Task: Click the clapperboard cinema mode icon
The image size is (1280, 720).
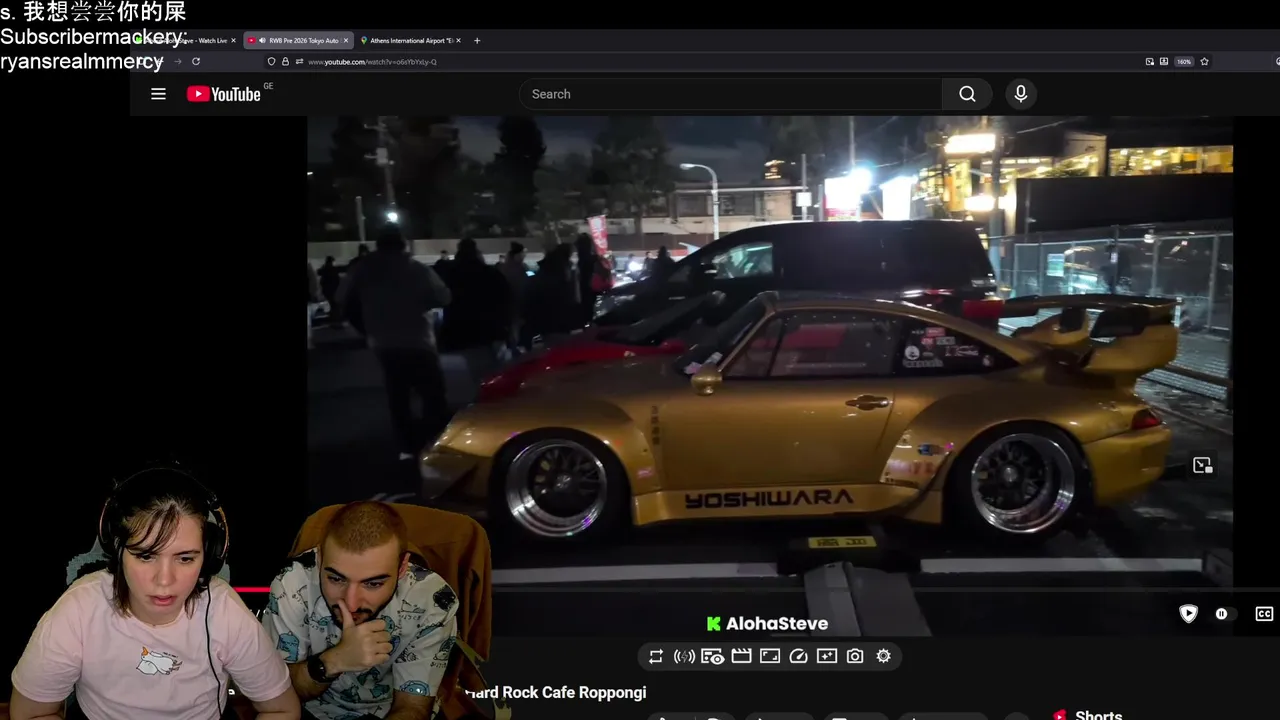Action: [741, 656]
